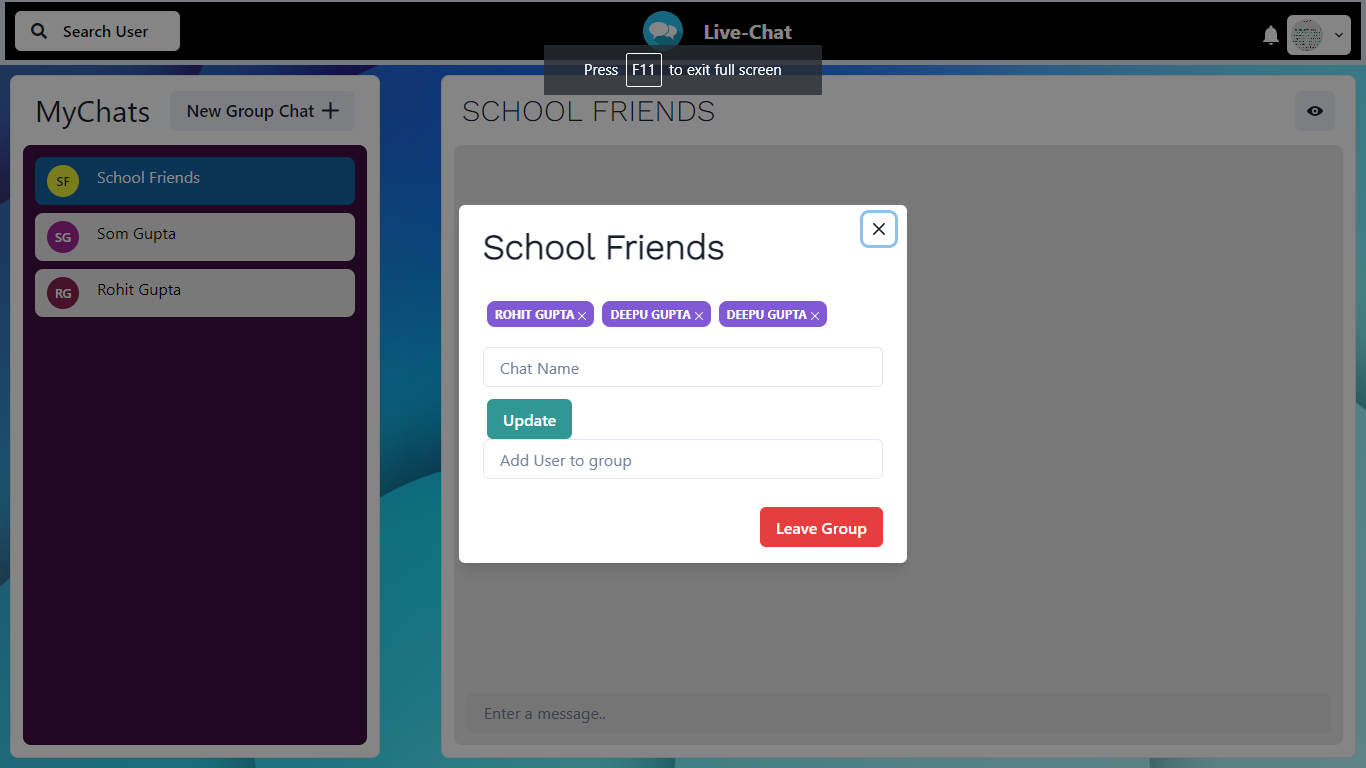Toggle the eye icon beside SCHOOL FRIENDS header
Screen dimensions: 1366x768
coord(1315,111)
